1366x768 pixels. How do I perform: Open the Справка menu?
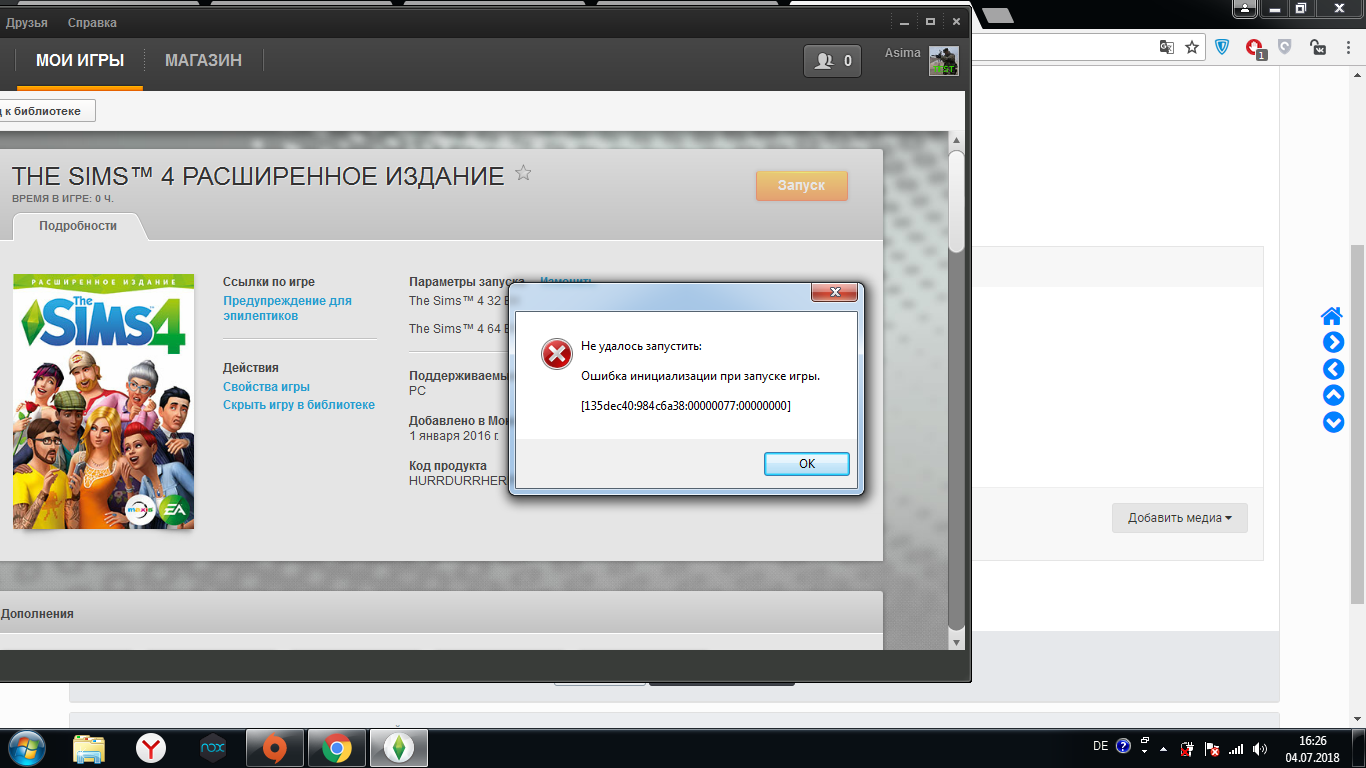(92, 22)
